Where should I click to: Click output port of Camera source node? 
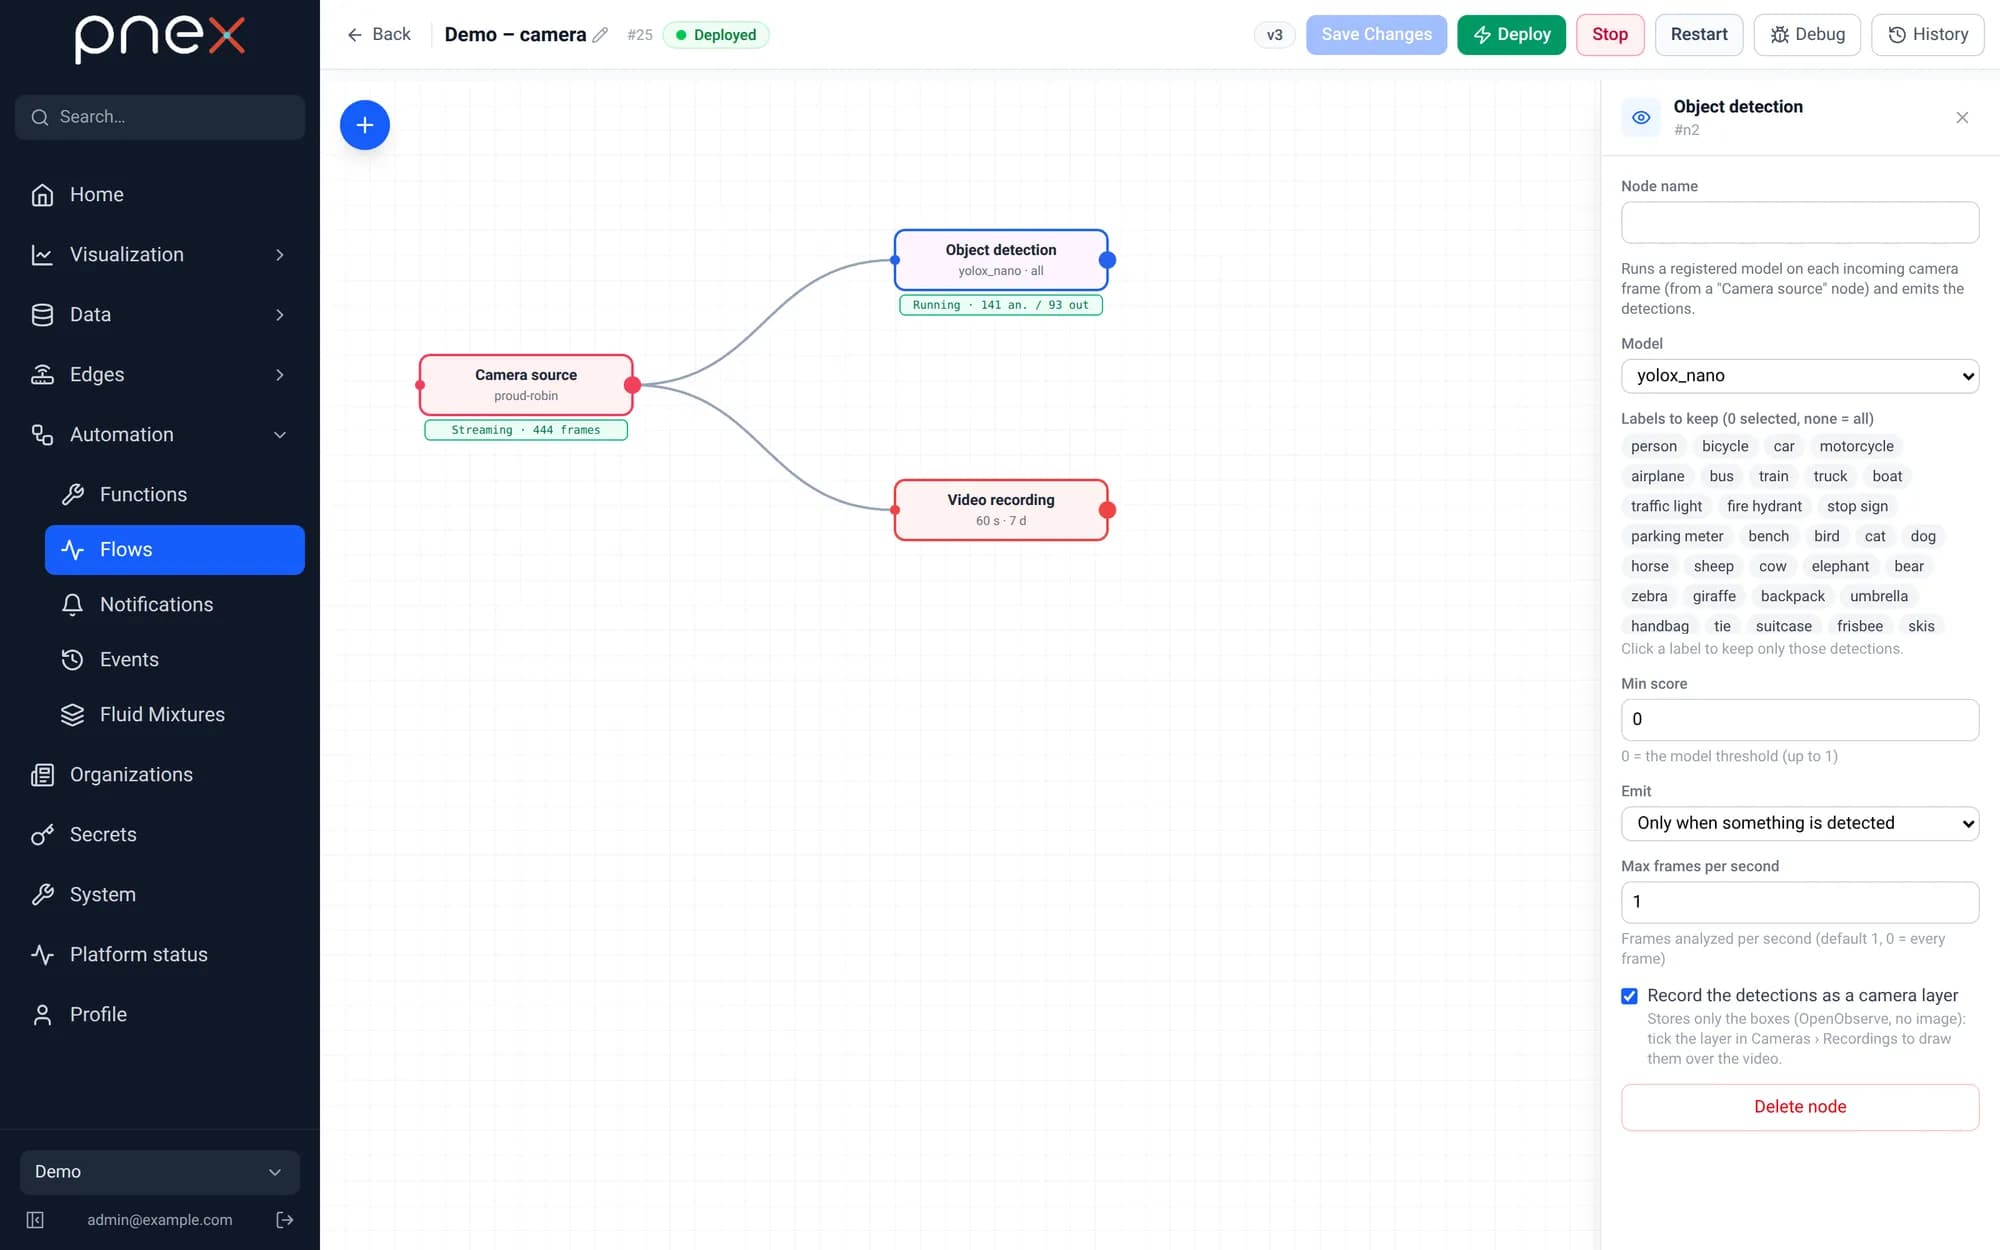point(632,385)
